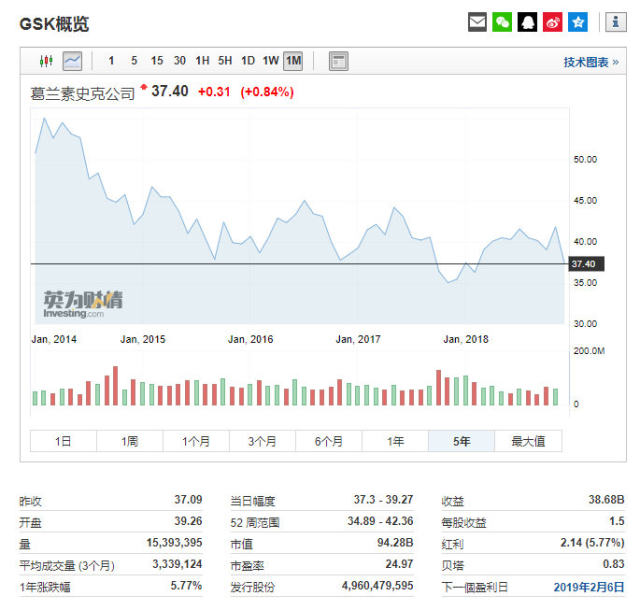Click the dividend value 2.14 (5.77%)
Image resolution: width=640 pixels, height=610 pixels.
[592, 543]
